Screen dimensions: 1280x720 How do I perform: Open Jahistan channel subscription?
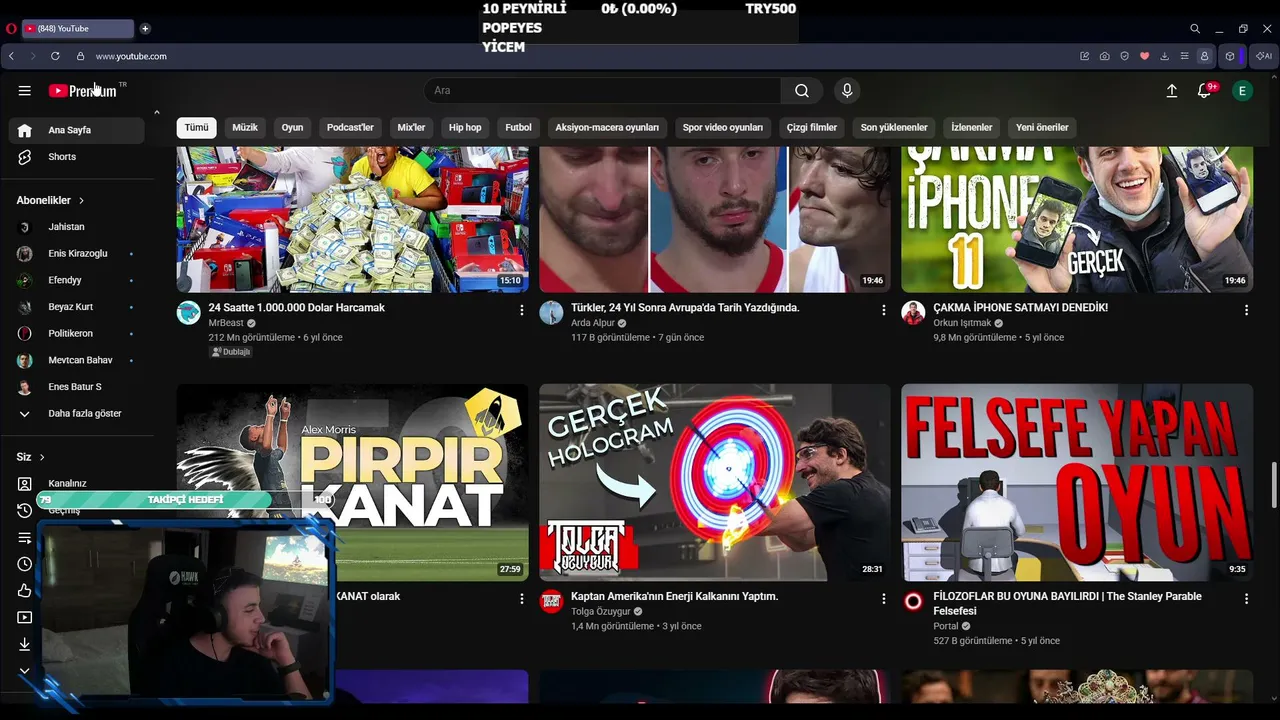pyautogui.click(x=76, y=227)
